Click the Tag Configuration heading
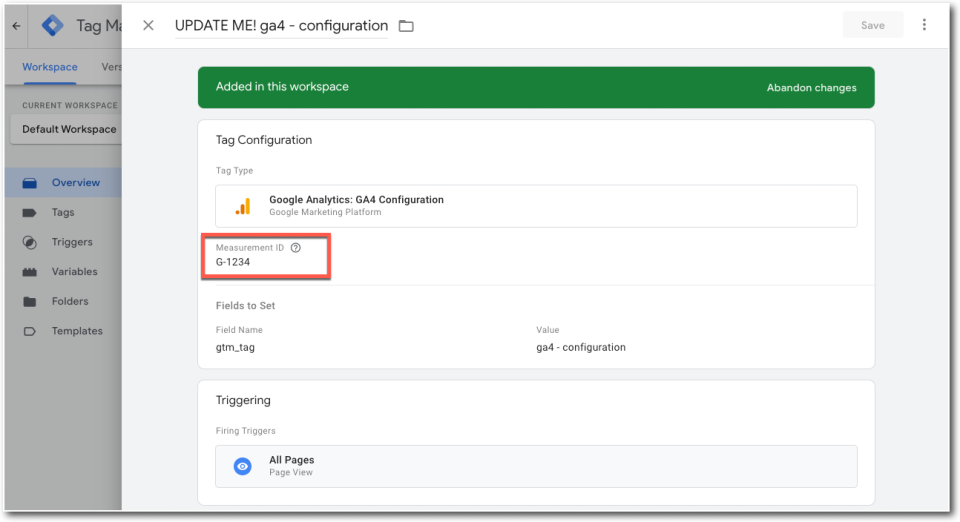 pos(264,140)
